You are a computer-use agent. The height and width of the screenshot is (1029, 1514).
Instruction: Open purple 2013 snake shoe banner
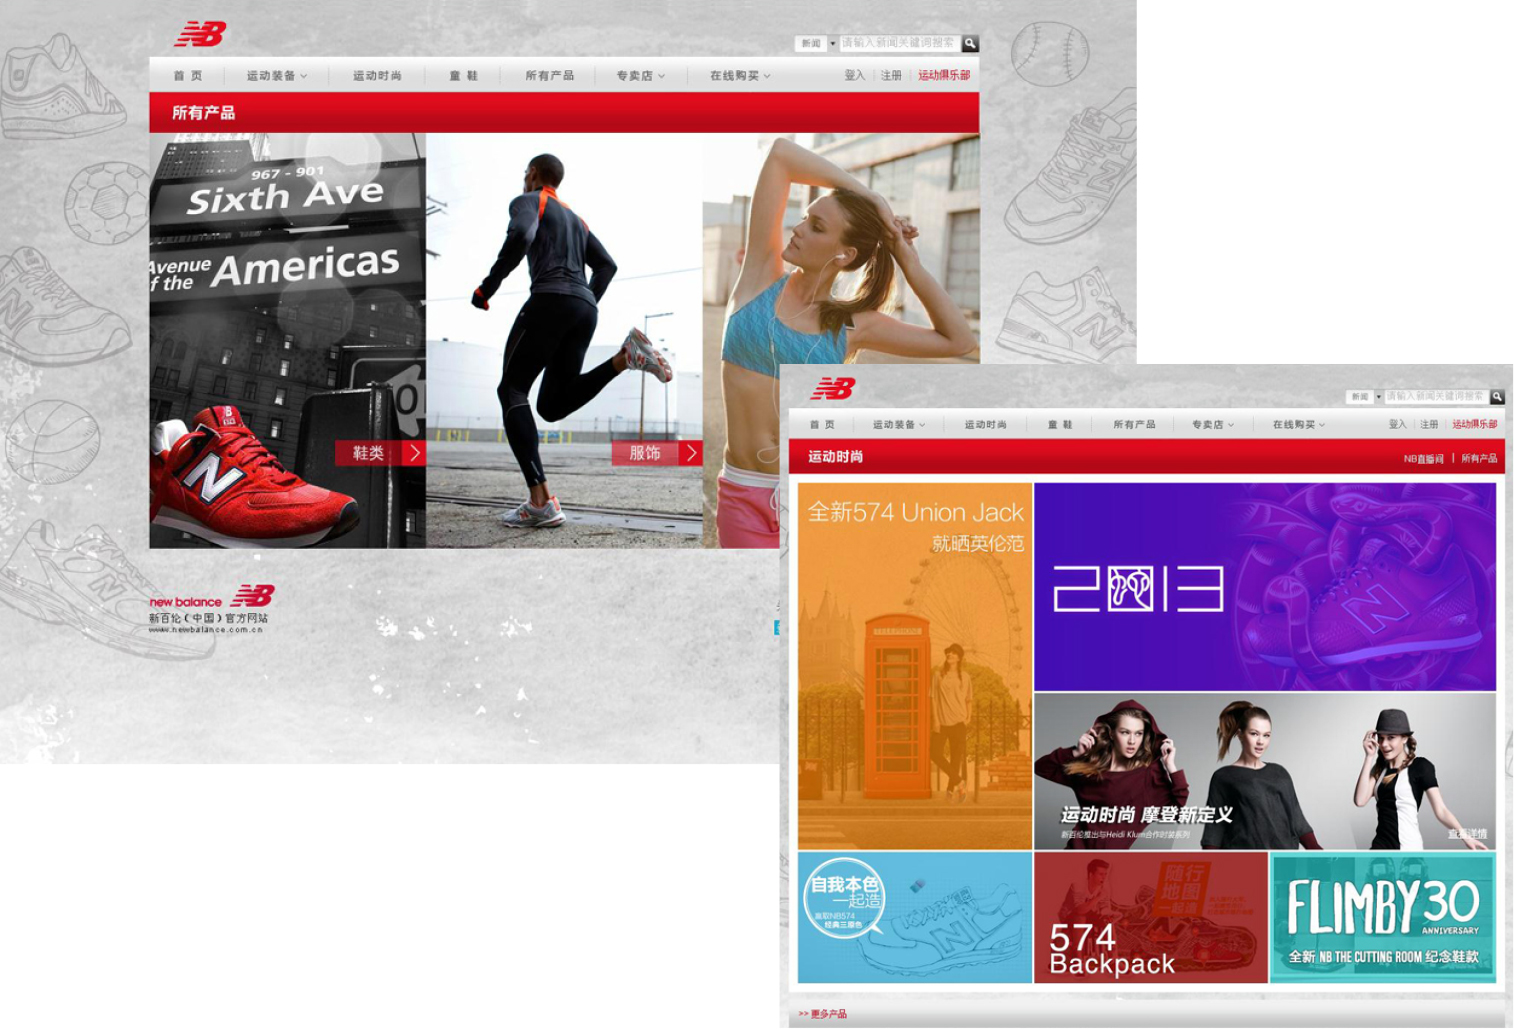click(1265, 587)
